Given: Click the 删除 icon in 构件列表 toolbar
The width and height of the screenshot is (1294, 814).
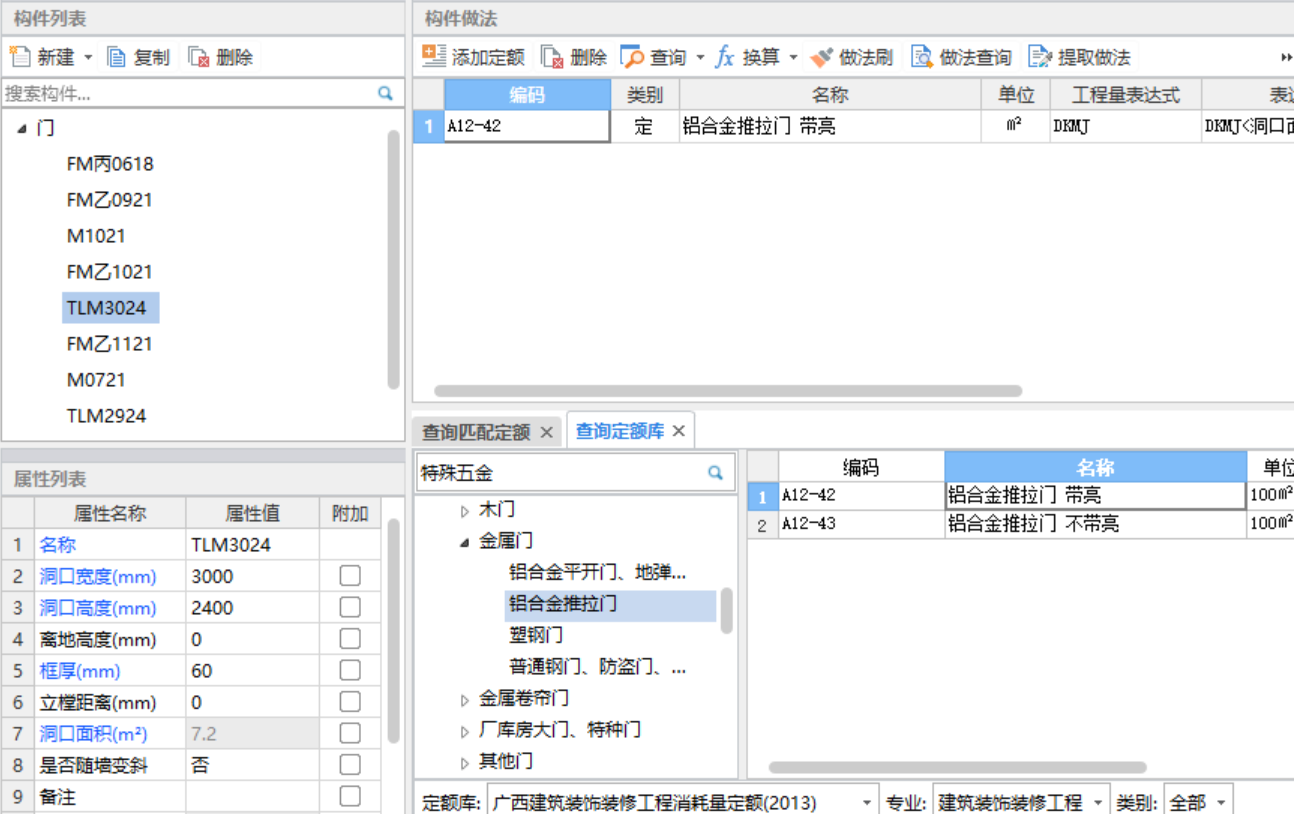Looking at the screenshot, I should 199,57.
